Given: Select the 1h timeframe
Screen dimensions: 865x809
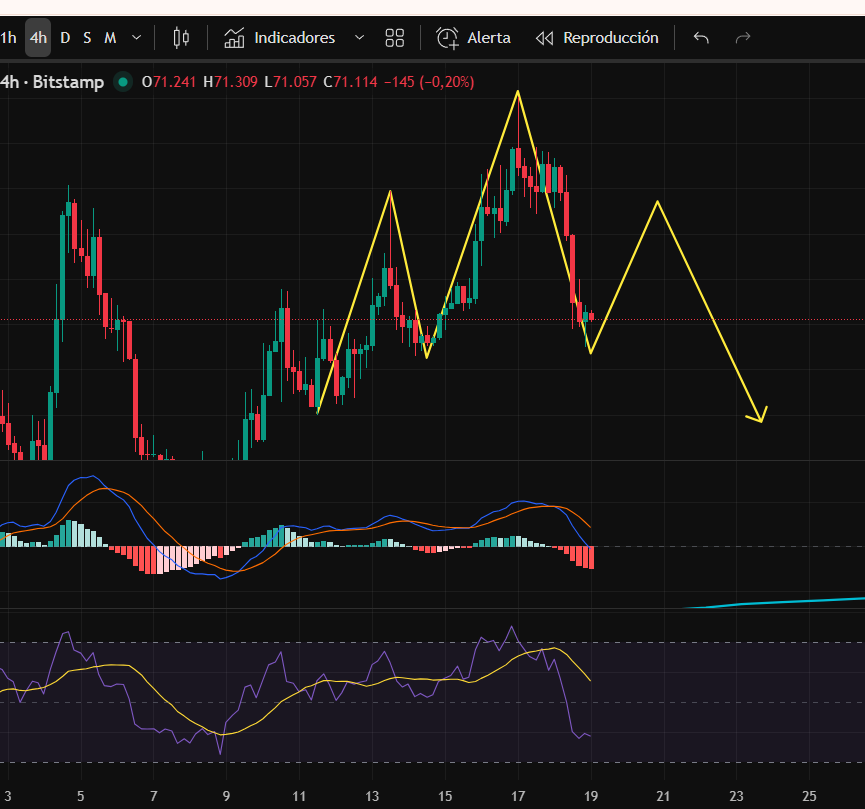Looking at the screenshot, I should [8, 38].
